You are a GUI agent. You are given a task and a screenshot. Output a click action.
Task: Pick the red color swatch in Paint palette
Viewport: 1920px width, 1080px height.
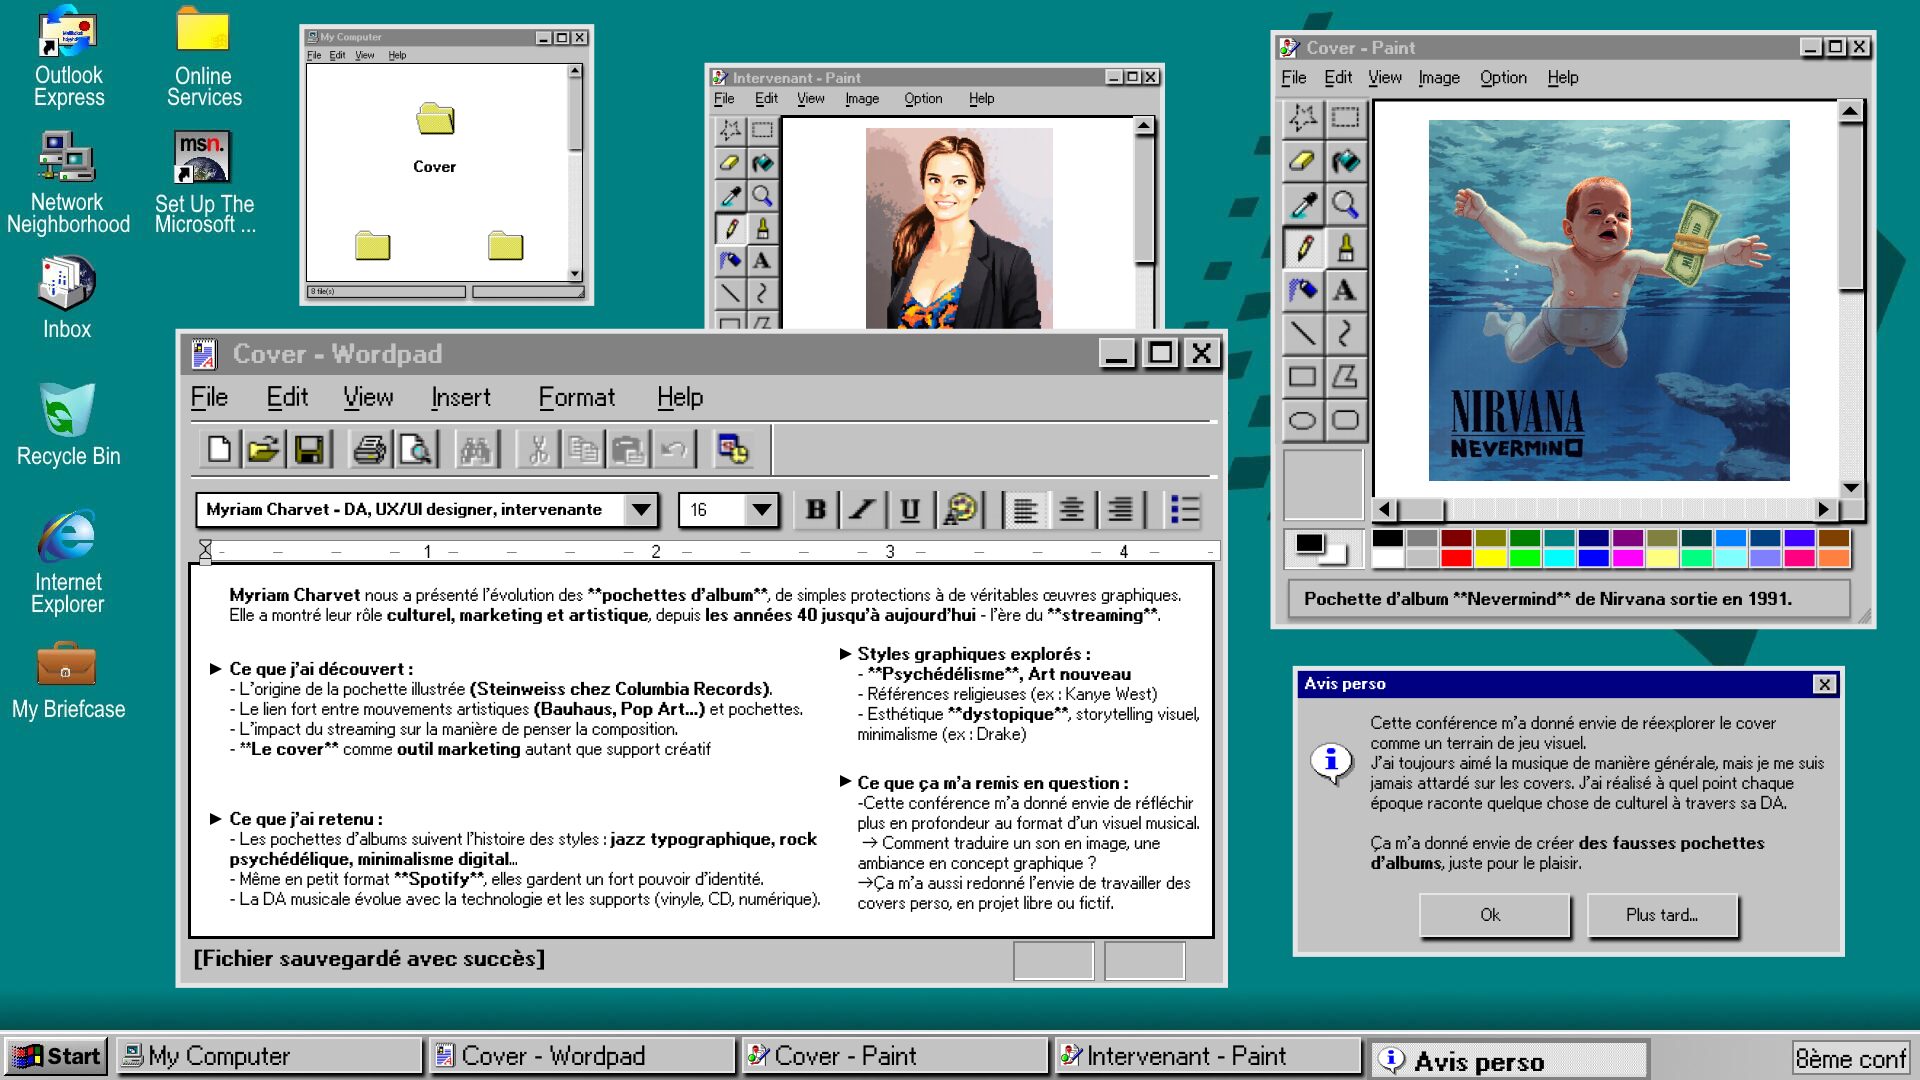click(1456, 558)
